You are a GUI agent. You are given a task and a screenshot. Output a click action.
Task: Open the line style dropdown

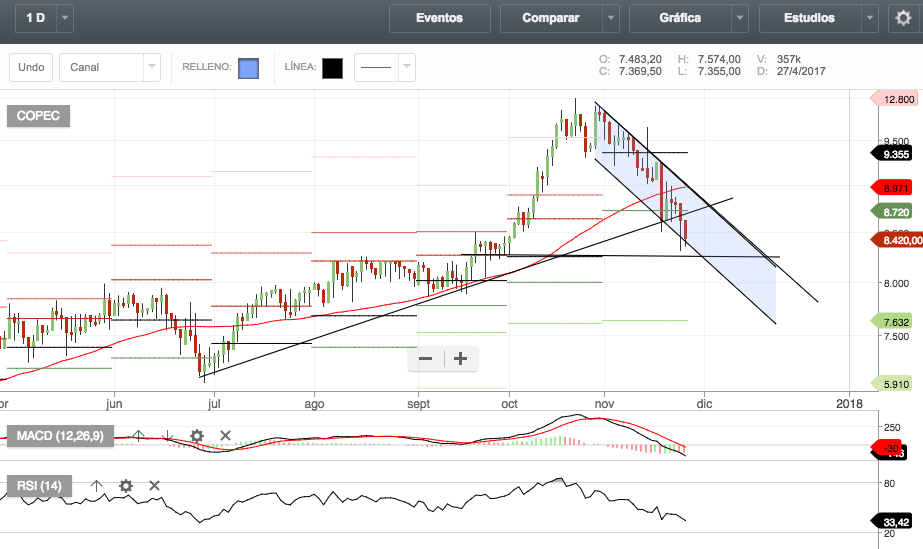click(x=406, y=68)
